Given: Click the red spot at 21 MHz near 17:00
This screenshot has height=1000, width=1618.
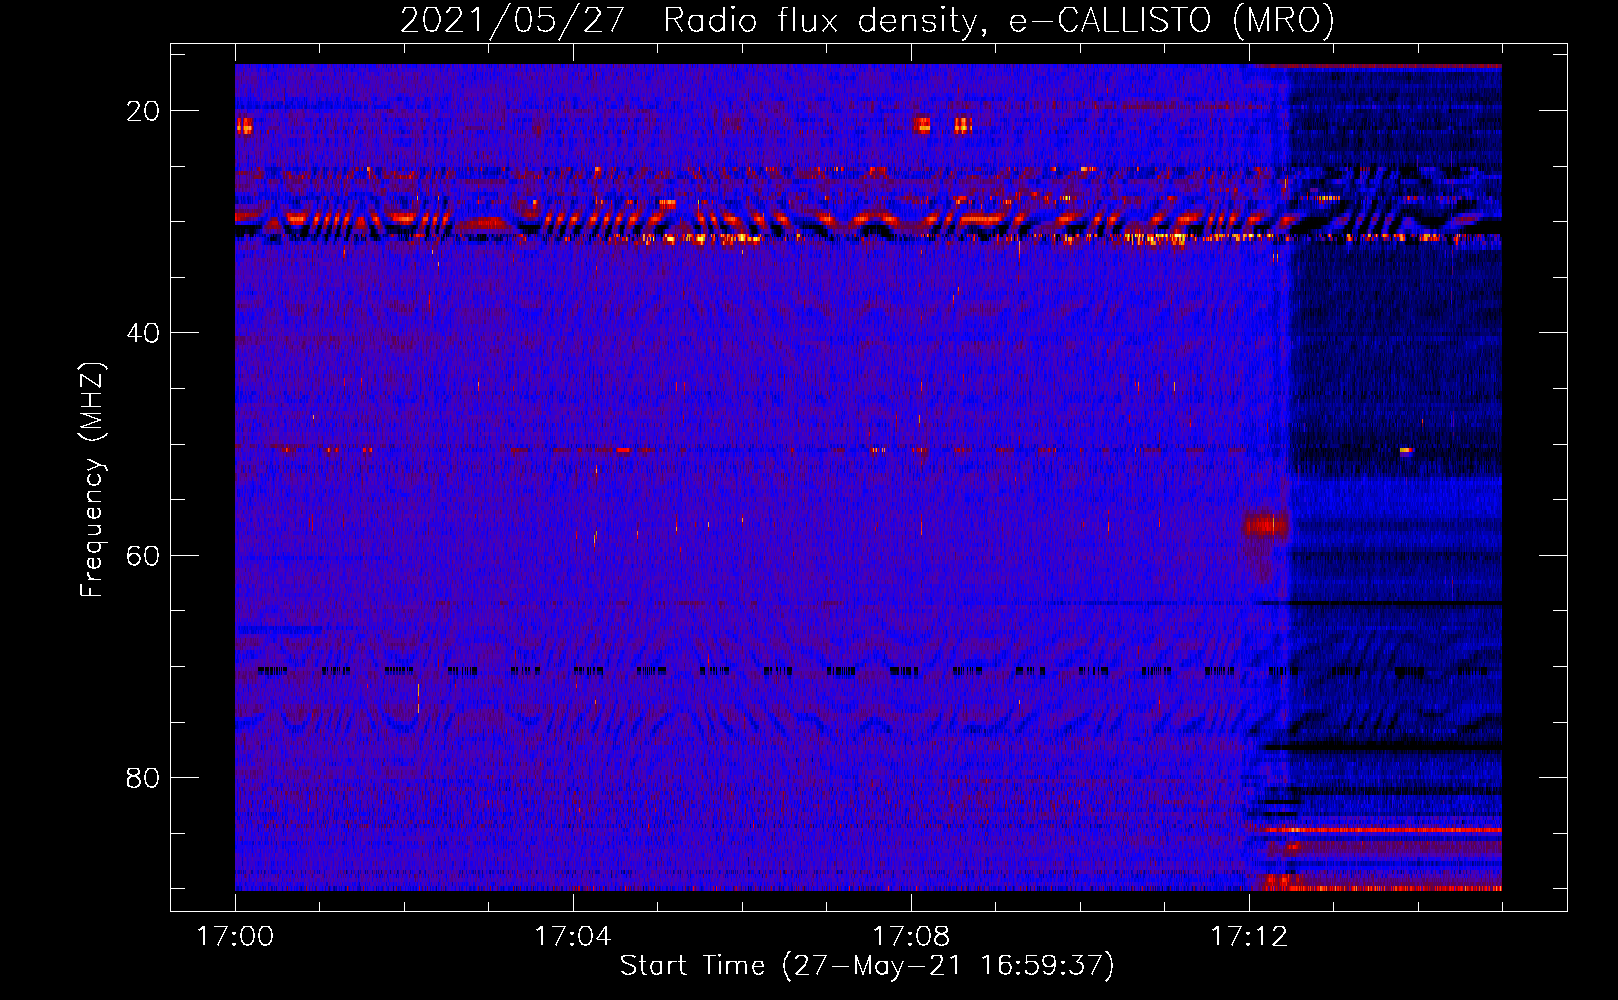Looking at the screenshot, I should click(x=244, y=125).
